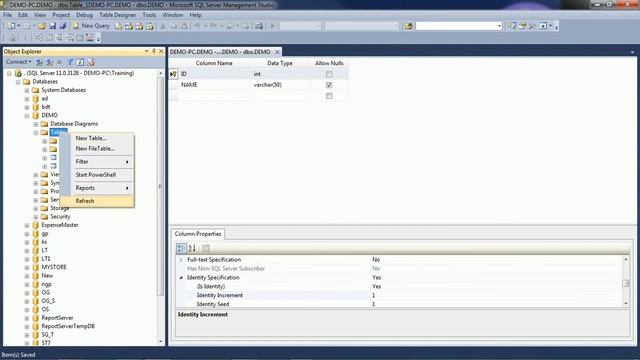
Task: Switch Column Properties to Categorized view
Action: point(181,248)
